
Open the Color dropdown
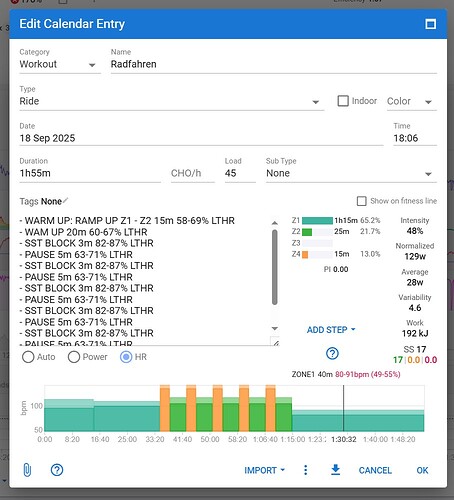pos(412,101)
